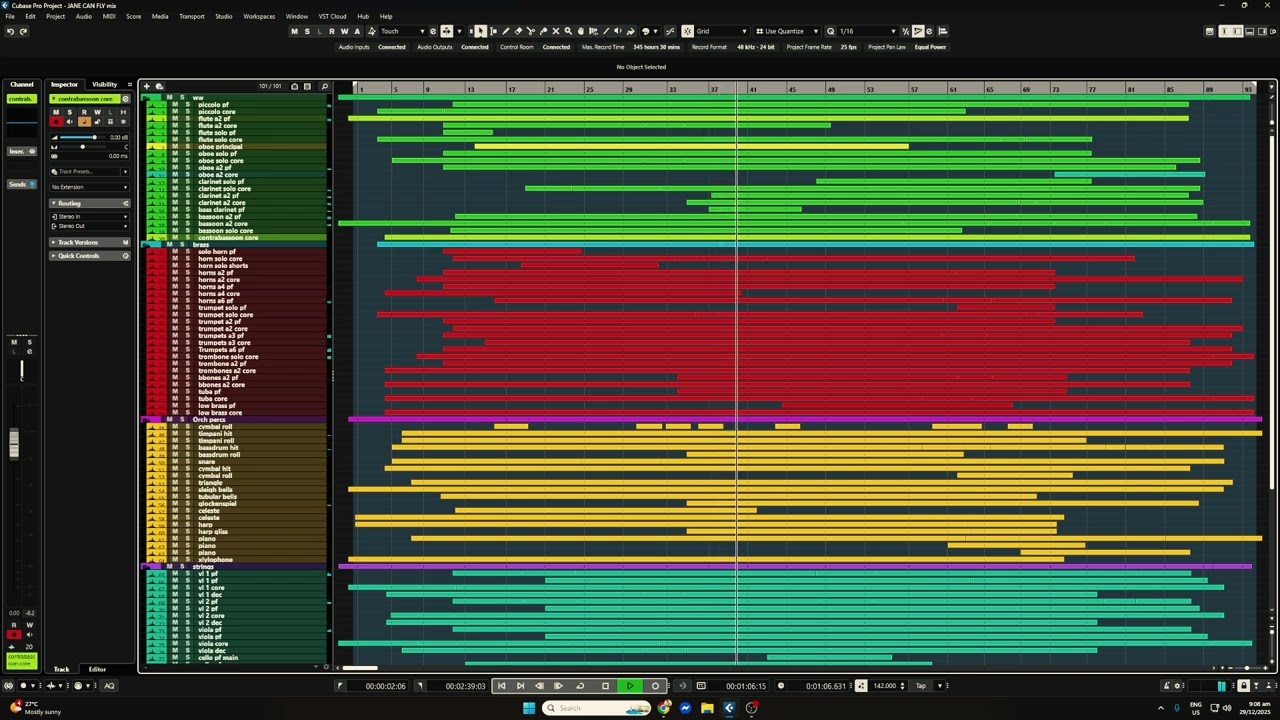Viewport: 1280px width, 720px height.
Task: Expand the Track Versions section
Action: (90, 242)
